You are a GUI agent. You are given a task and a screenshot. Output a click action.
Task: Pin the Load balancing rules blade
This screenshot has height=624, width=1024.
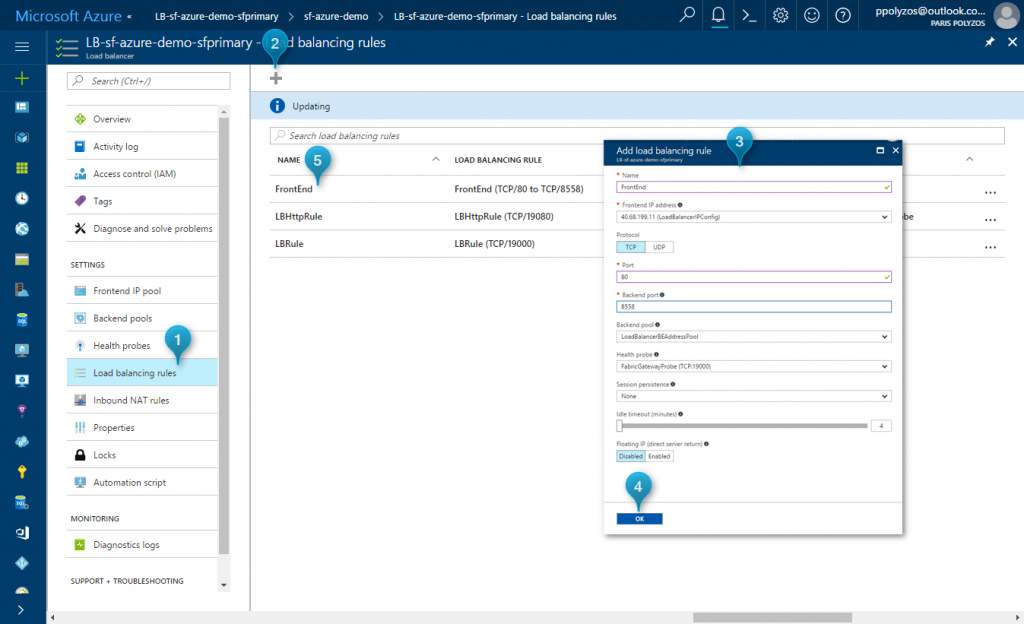pyautogui.click(x=989, y=42)
